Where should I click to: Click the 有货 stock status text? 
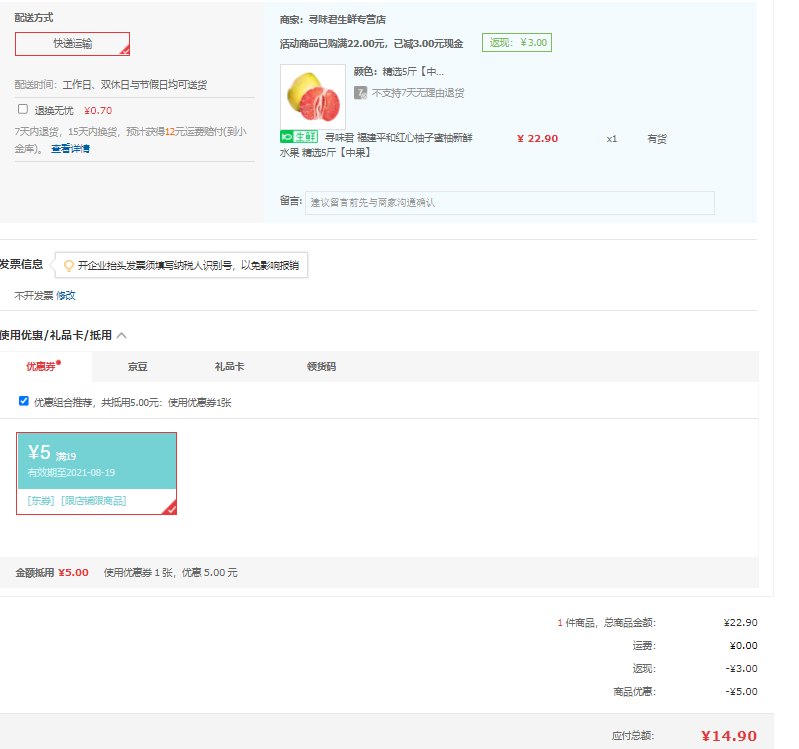coord(657,139)
